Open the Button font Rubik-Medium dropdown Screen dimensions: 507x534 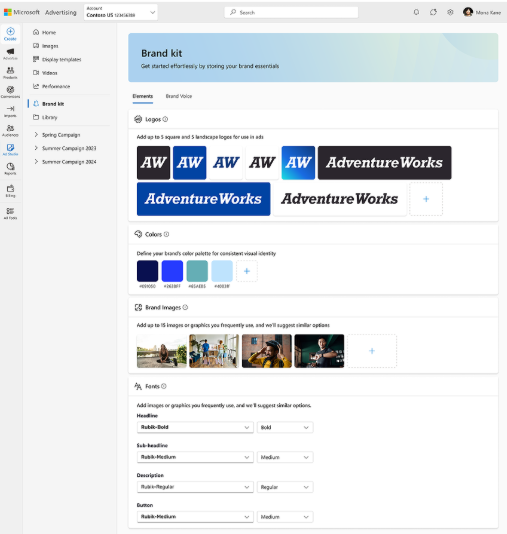tap(195, 517)
